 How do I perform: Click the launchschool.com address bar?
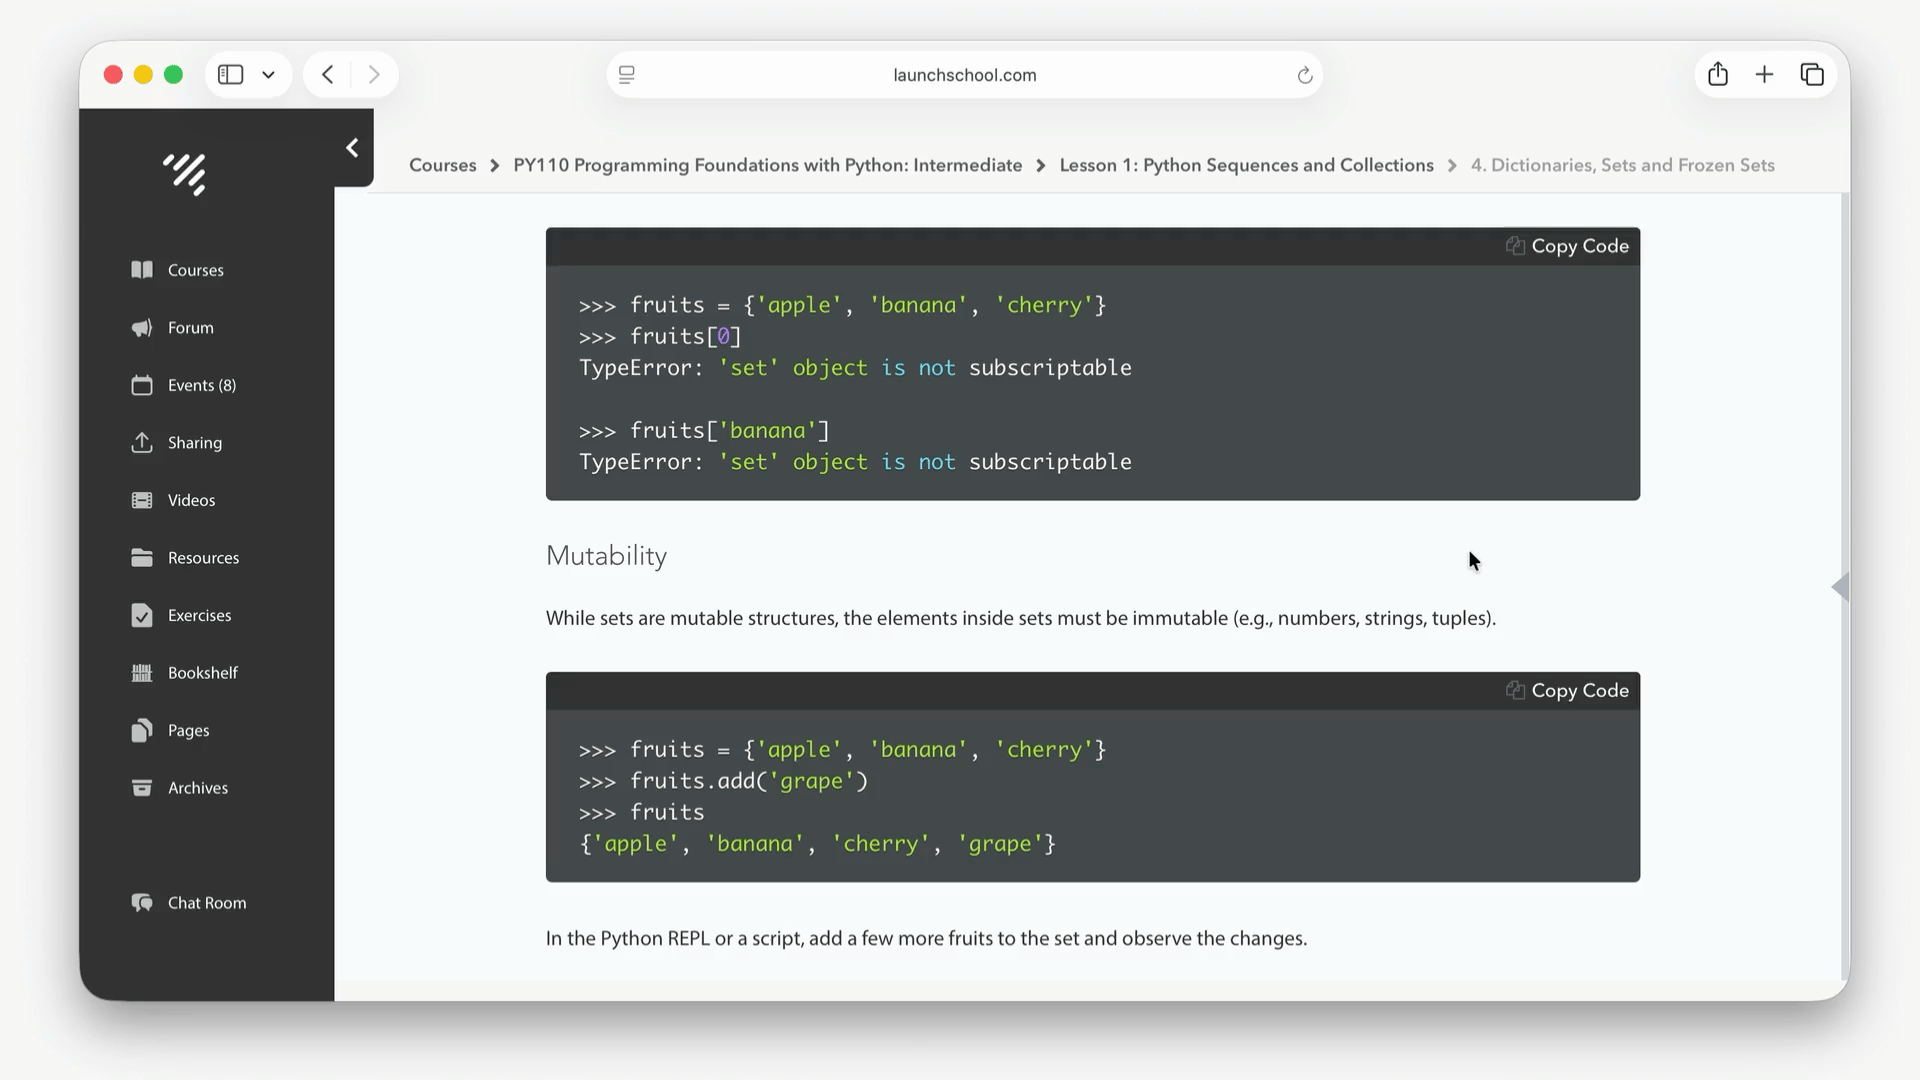coord(964,75)
